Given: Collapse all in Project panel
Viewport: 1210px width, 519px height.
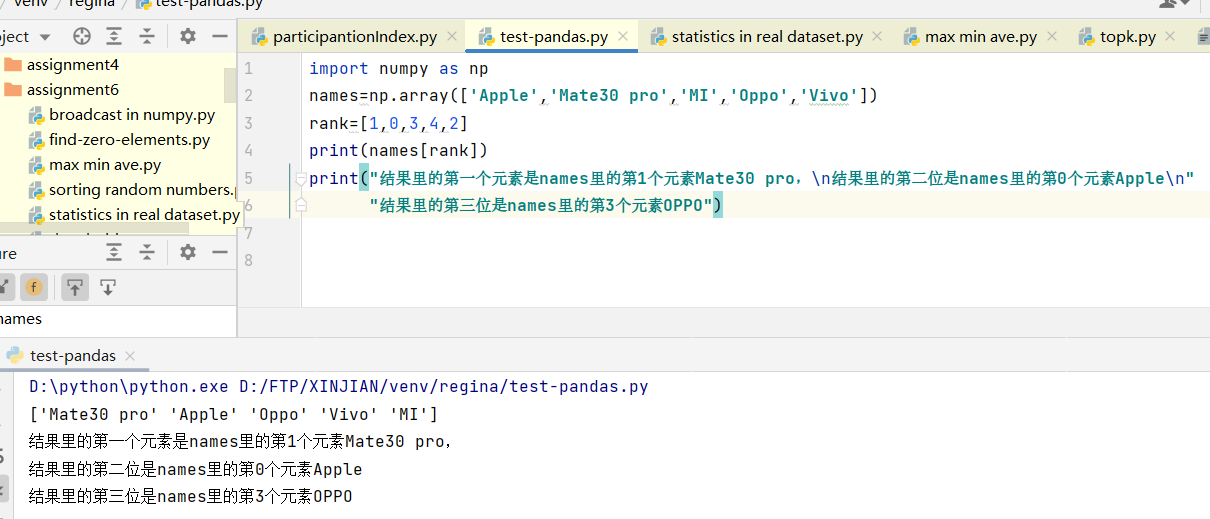Looking at the screenshot, I should 147,37.
